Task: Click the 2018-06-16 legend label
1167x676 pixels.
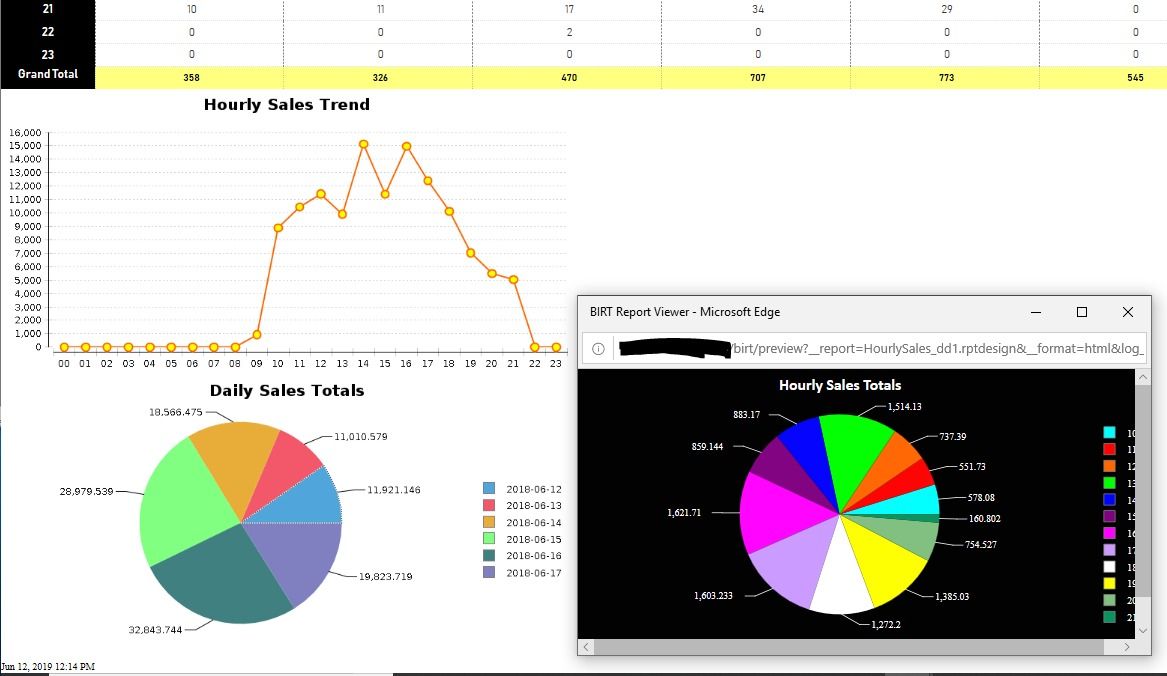Action: coord(534,555)
